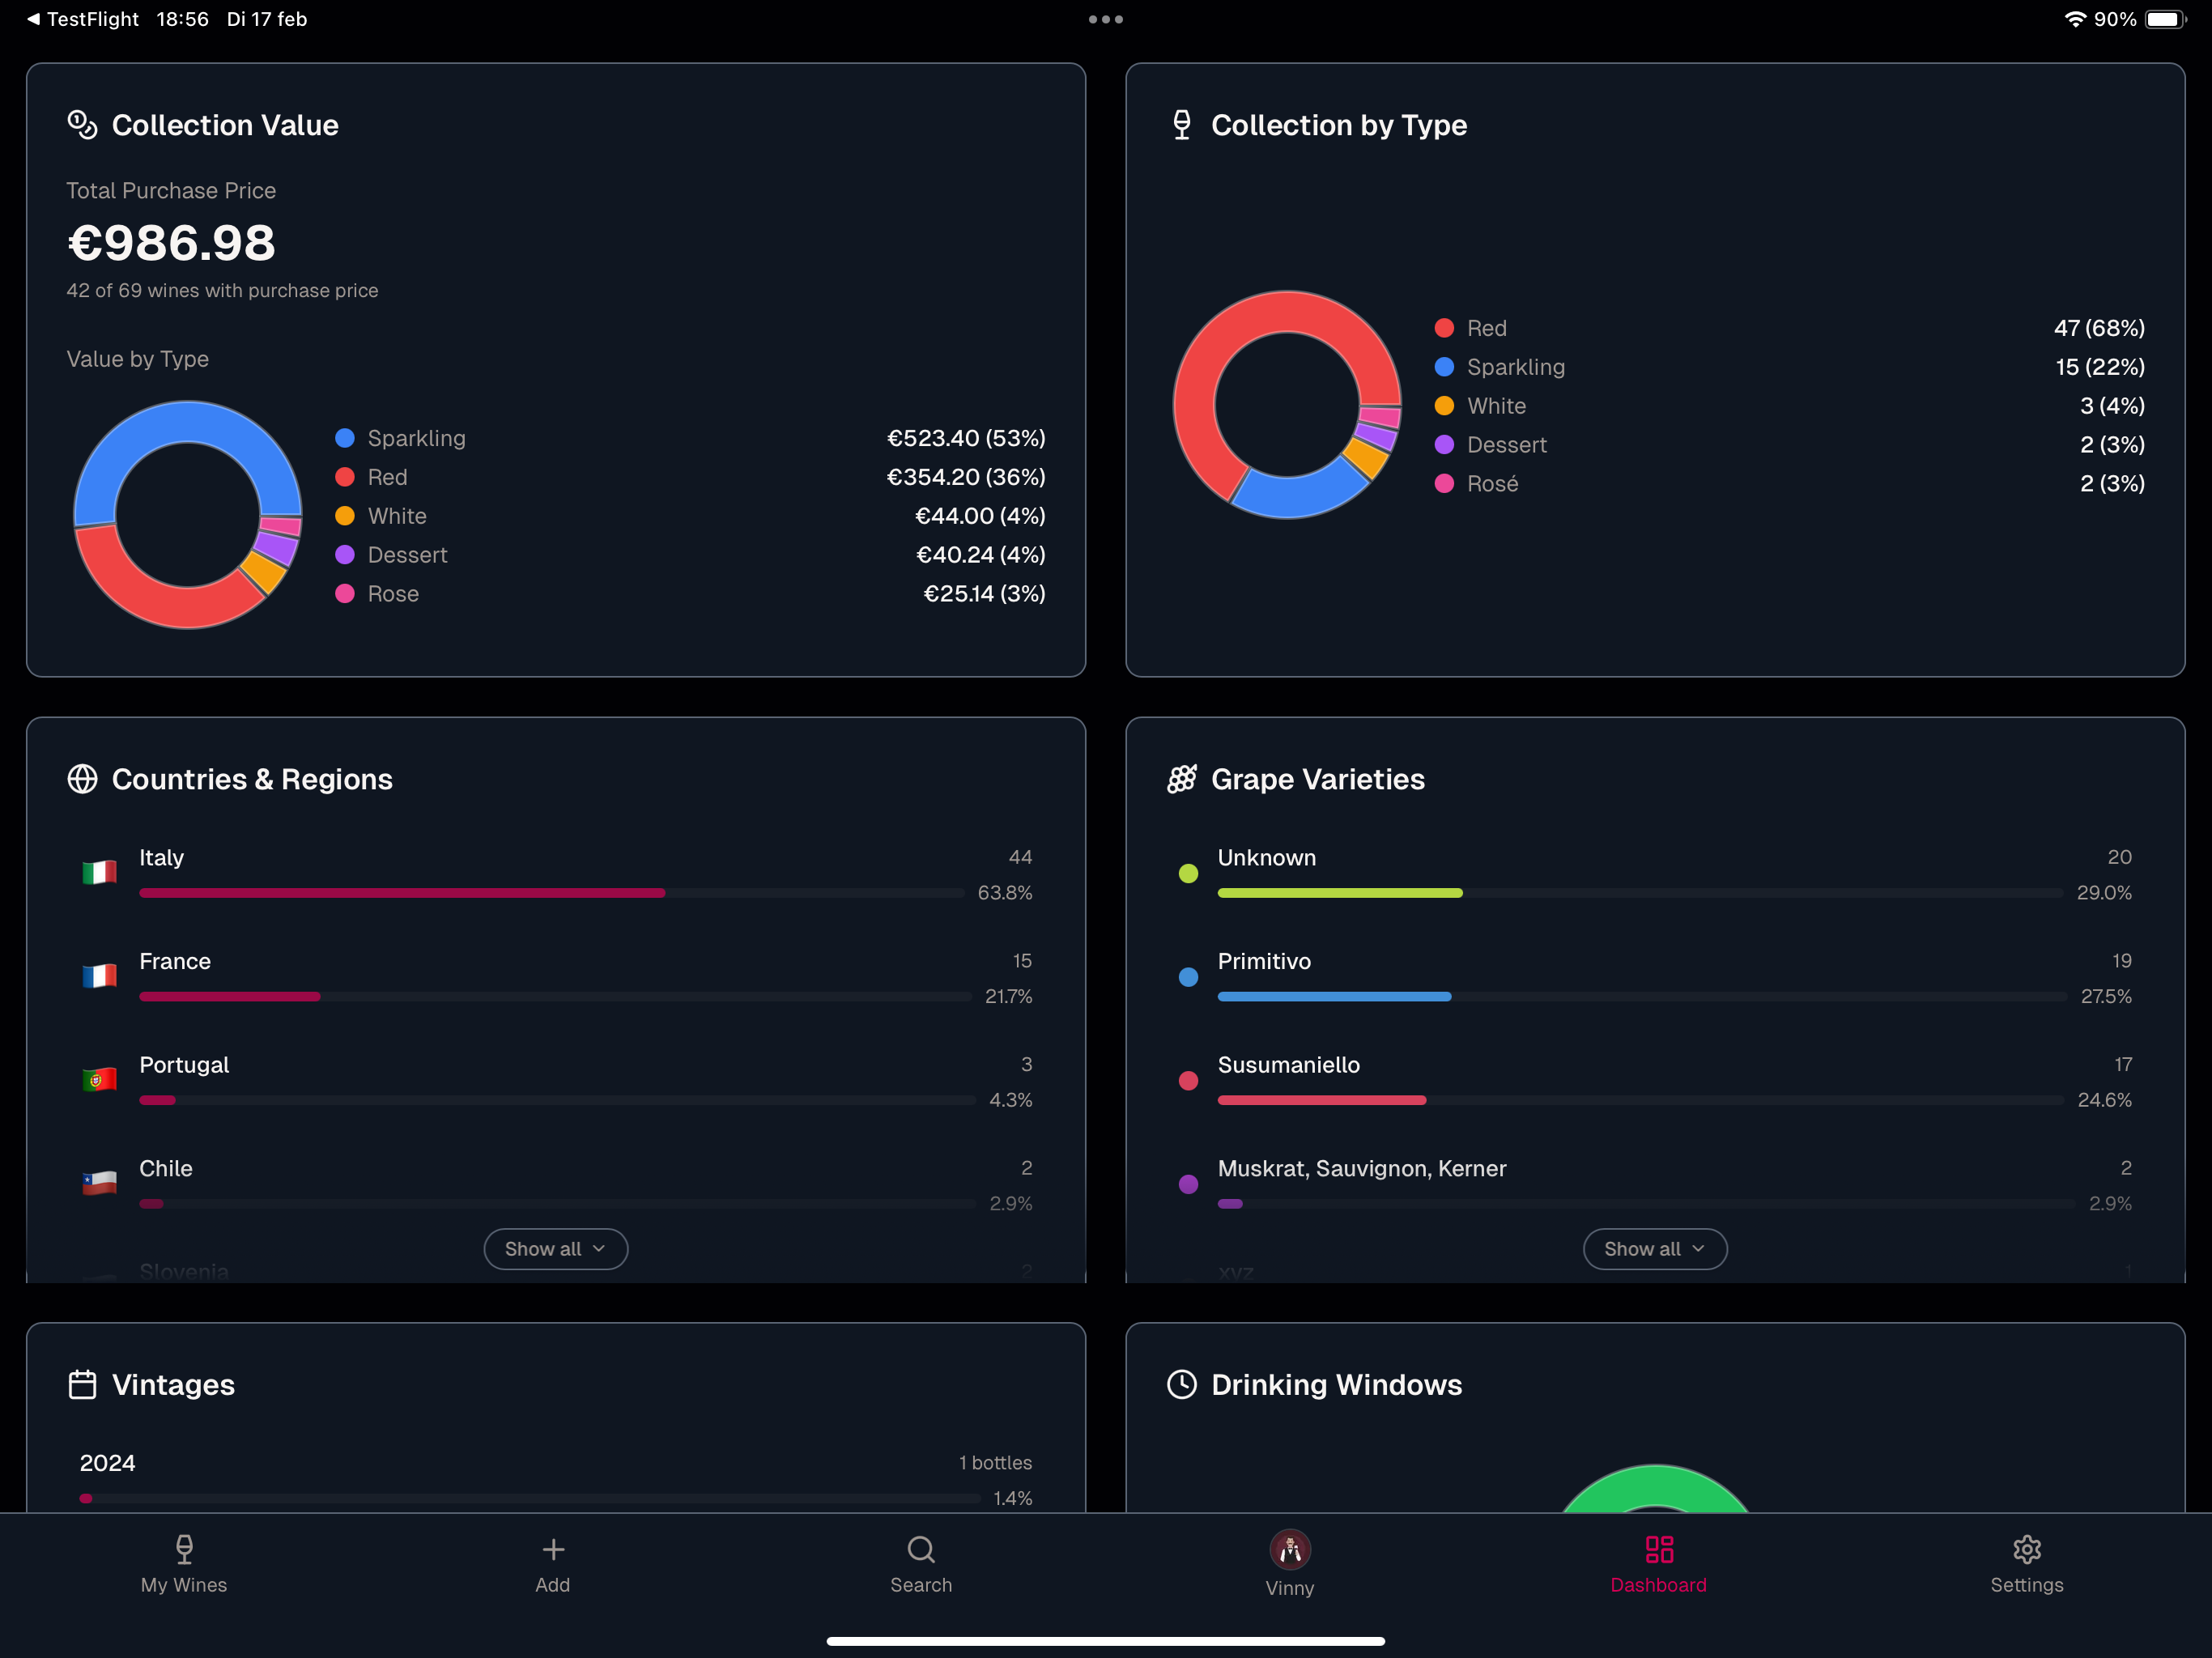Click the '2 (3%)' Dessert count
Screen dimensions: 2212x1658
click(2112, 445)
